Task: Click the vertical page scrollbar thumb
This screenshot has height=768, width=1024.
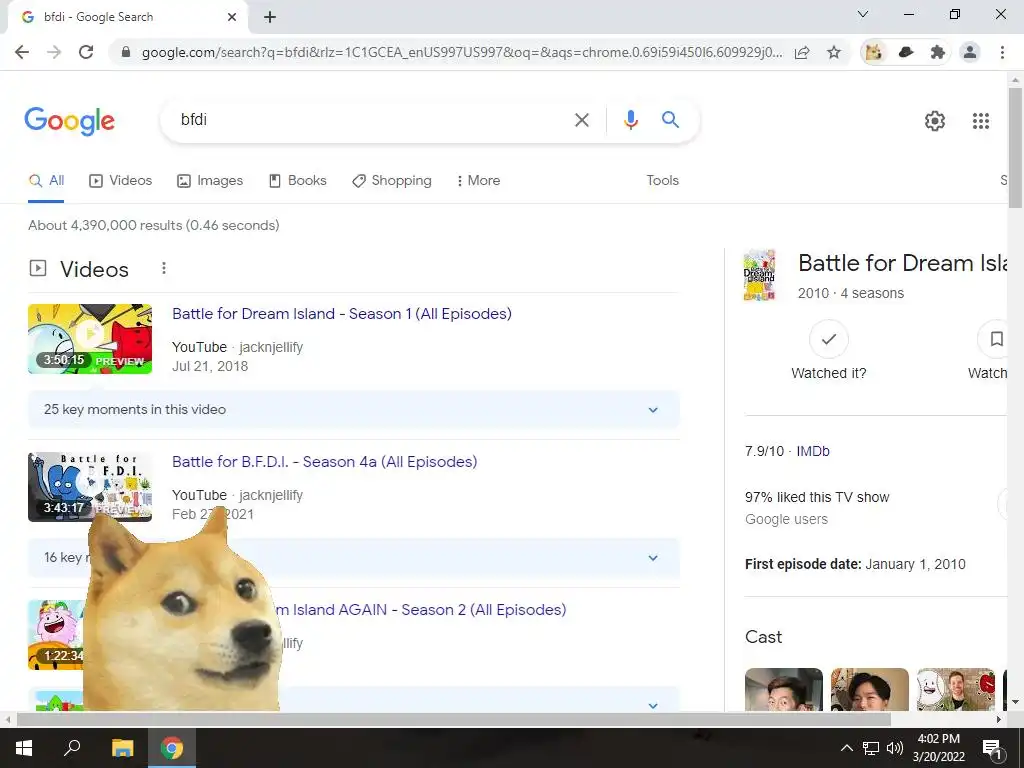Action: point(1016,149)
